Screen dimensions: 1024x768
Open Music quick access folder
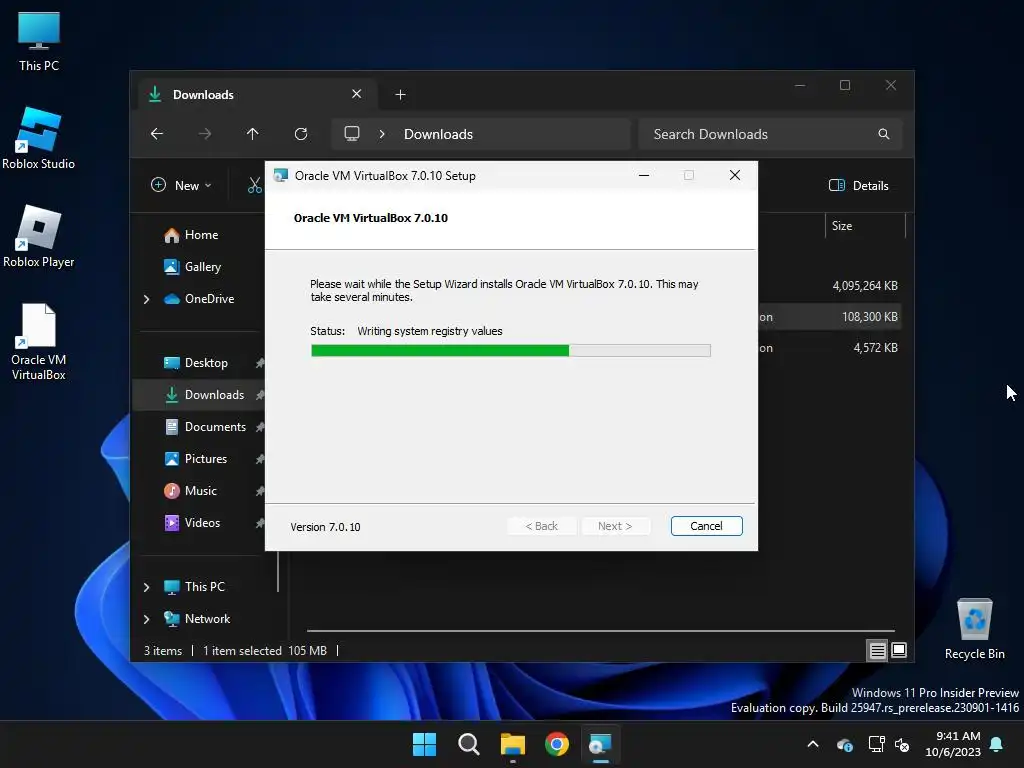199,490
